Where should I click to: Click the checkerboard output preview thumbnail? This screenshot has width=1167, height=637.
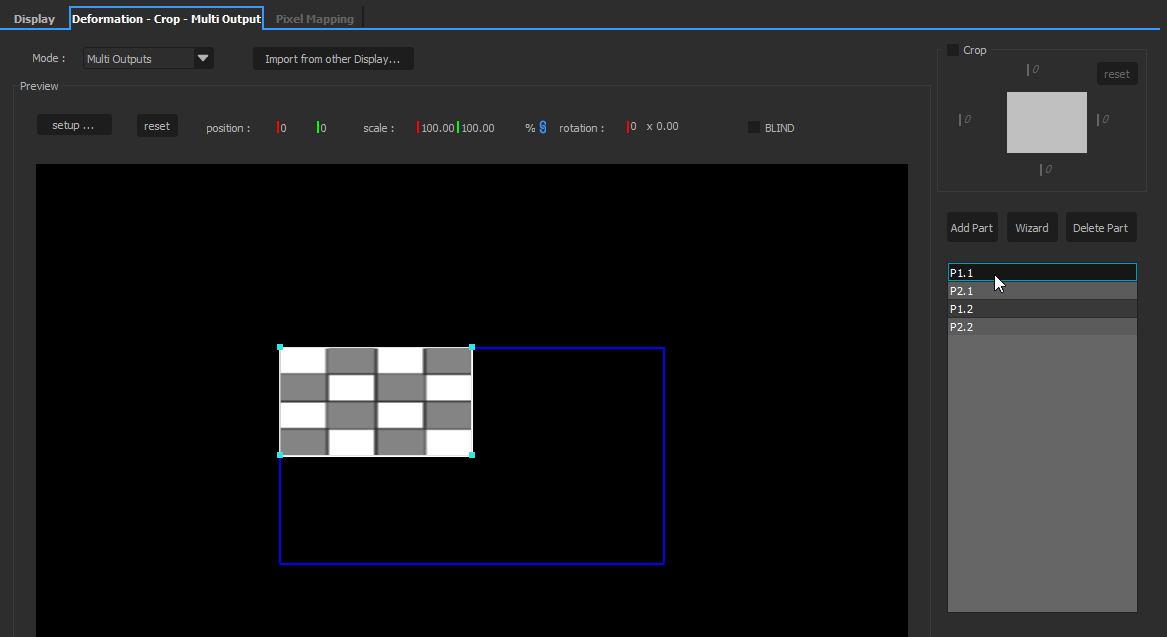376,402
